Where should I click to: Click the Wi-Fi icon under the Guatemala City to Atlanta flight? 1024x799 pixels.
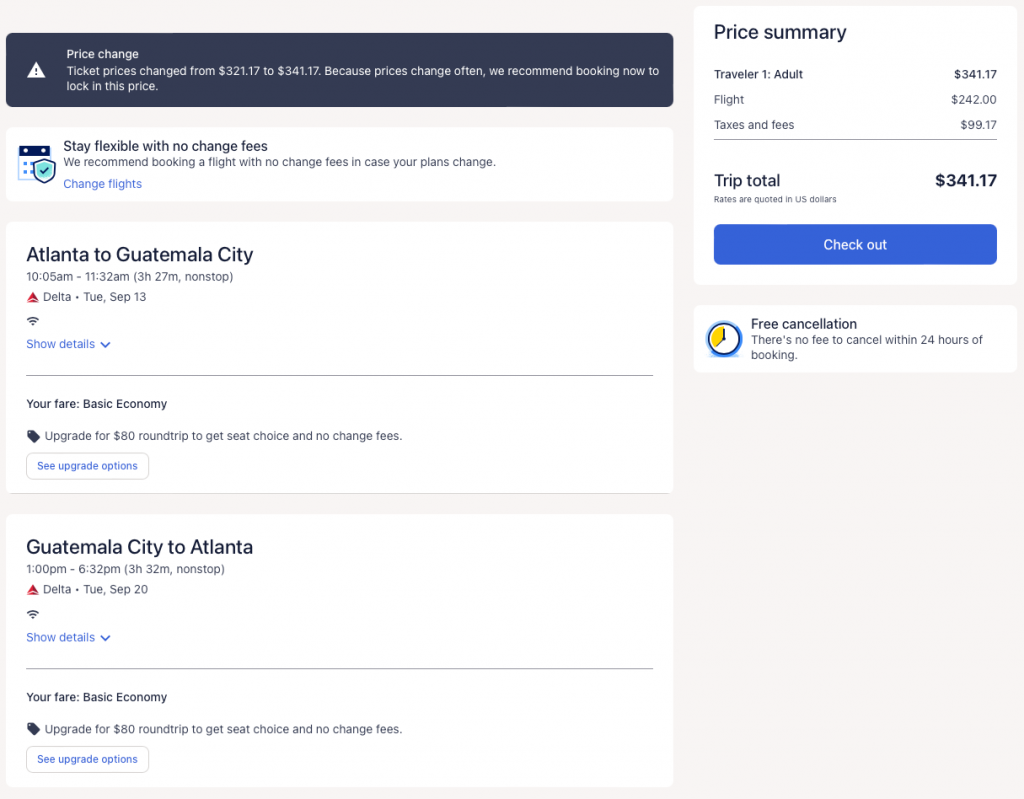33,614
